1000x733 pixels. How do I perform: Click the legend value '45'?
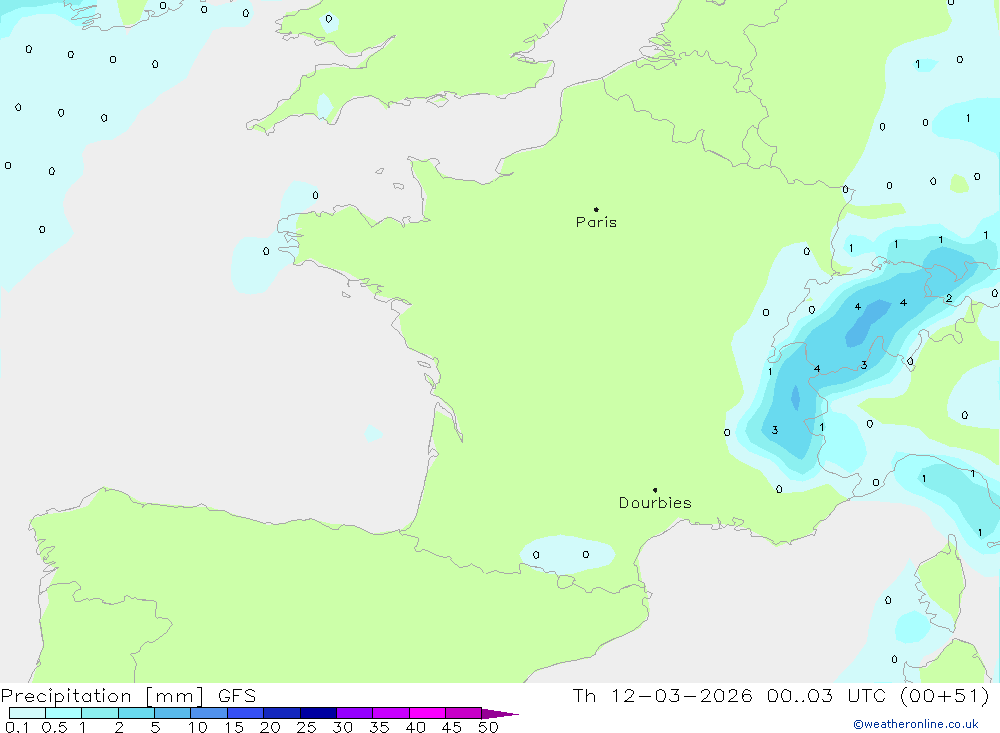(x=452, y=727)
